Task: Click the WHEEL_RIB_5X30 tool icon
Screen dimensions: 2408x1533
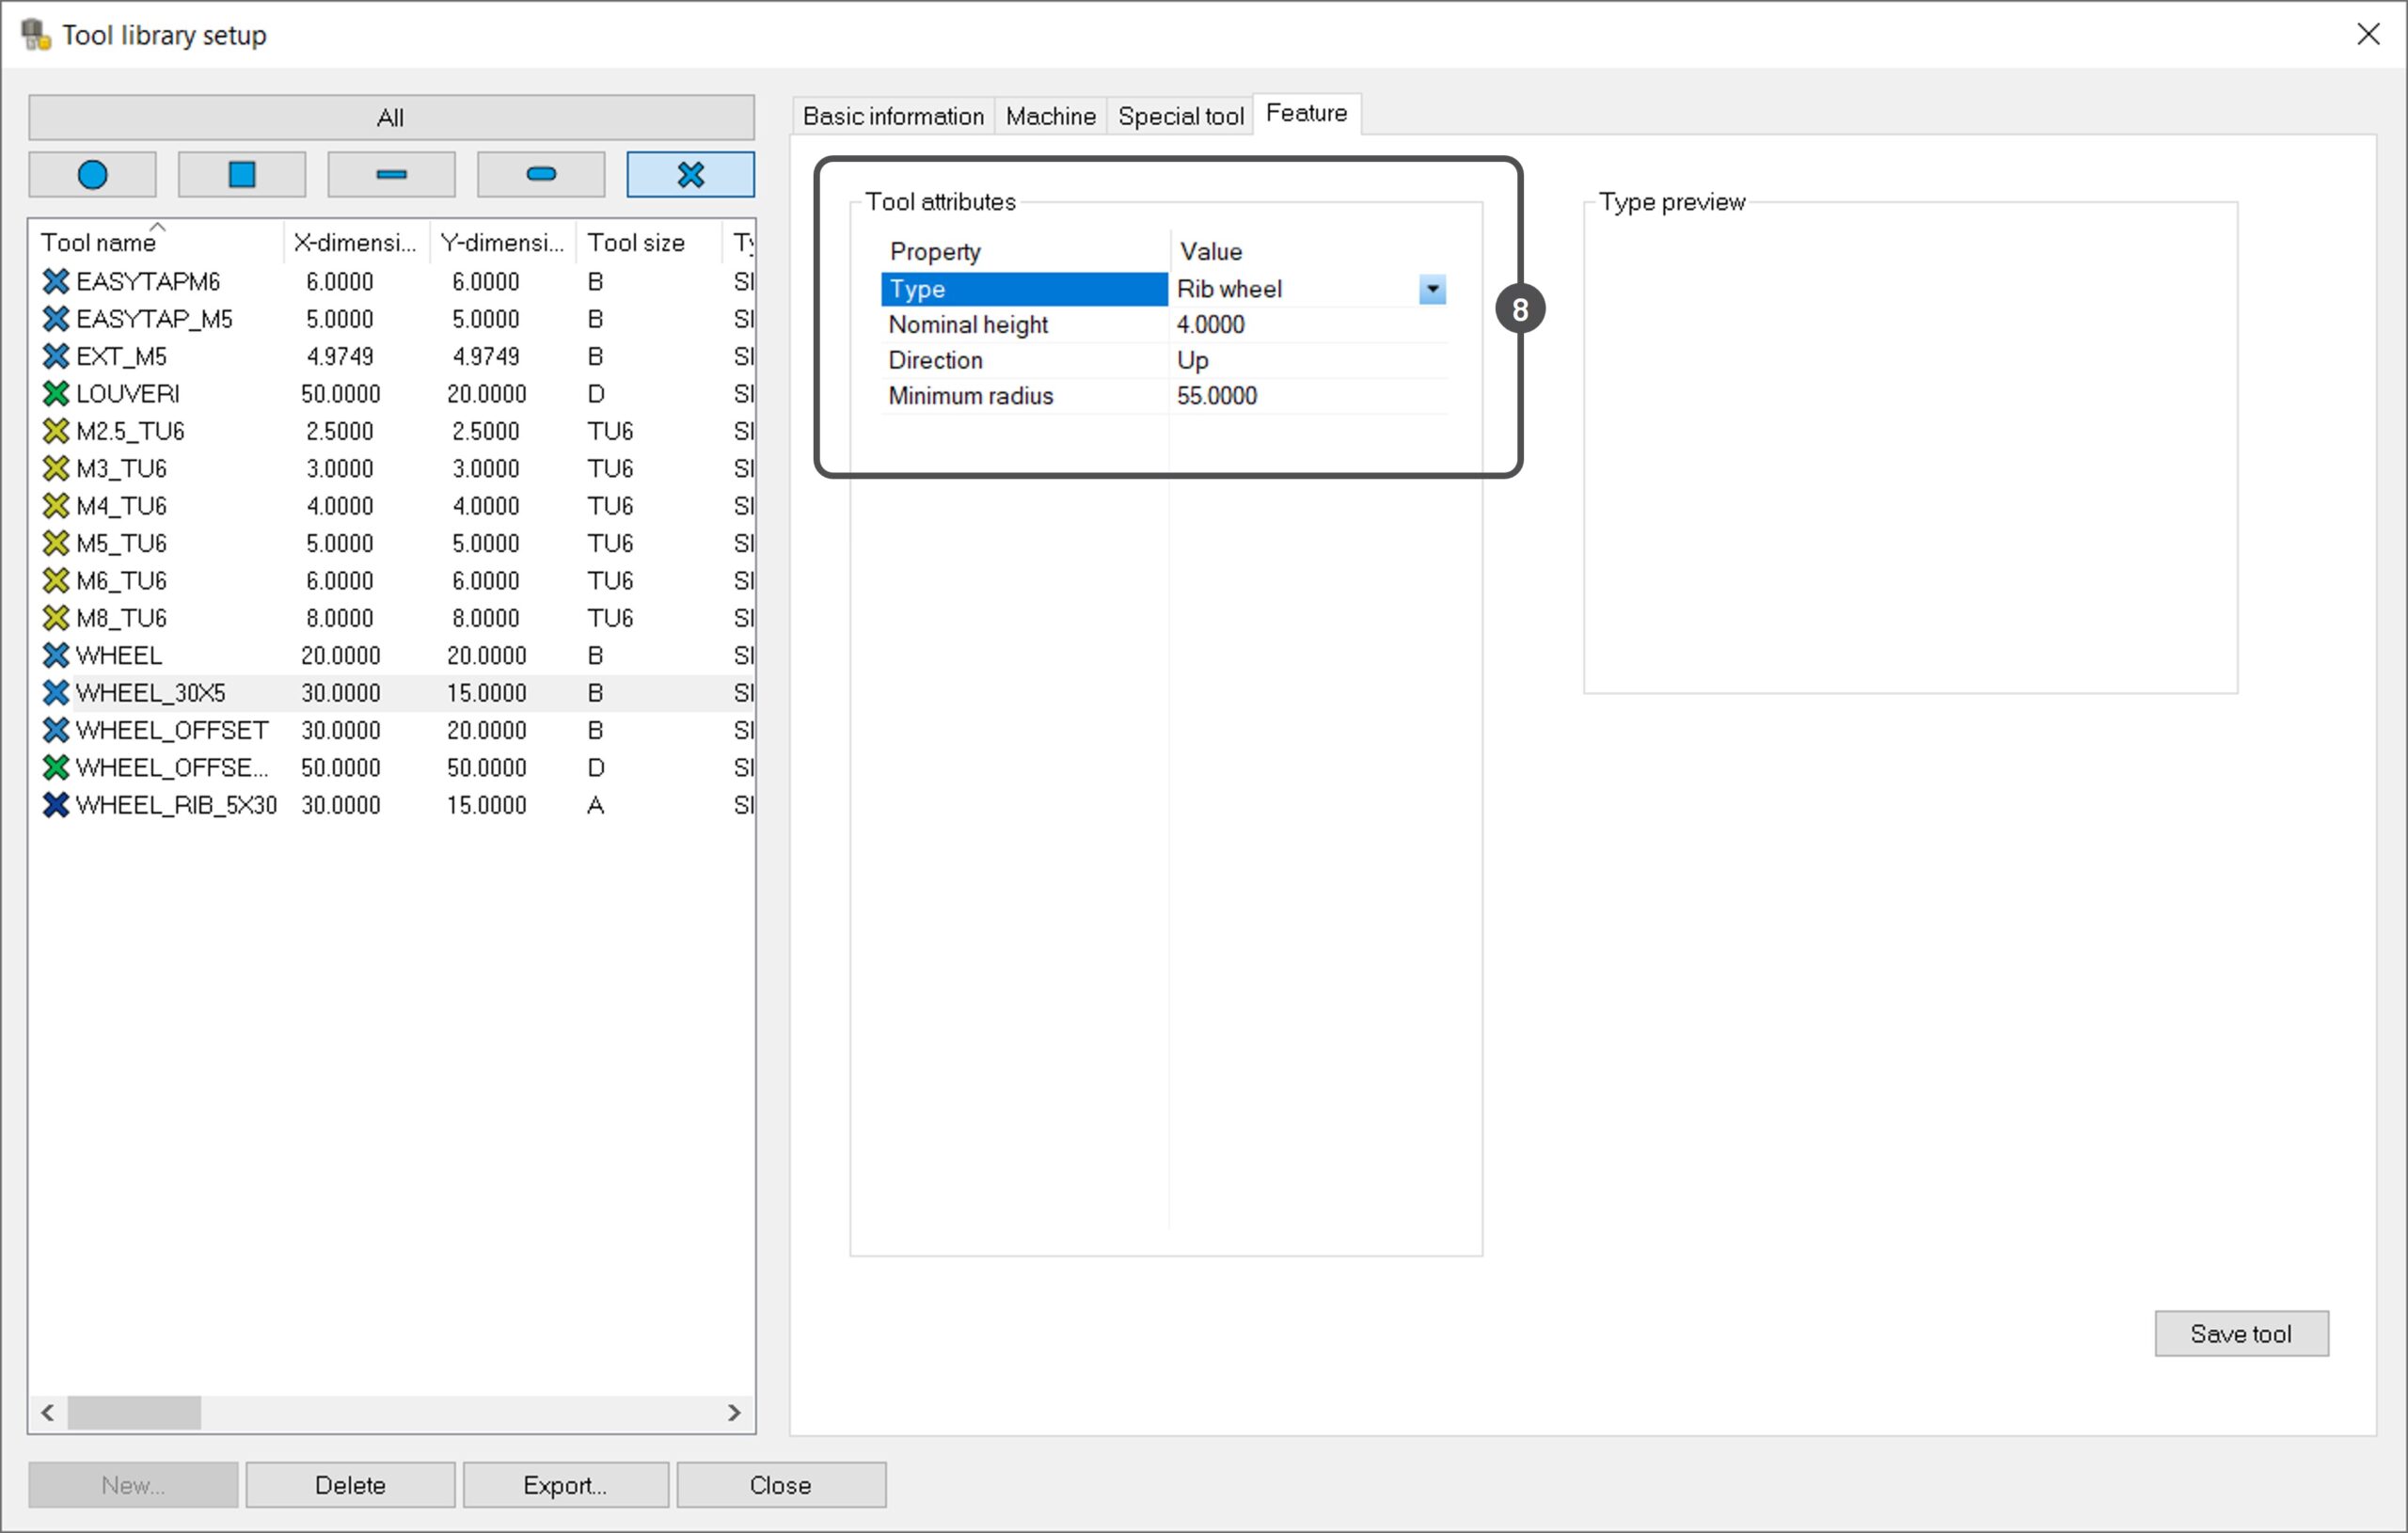Action: (56, 805)
